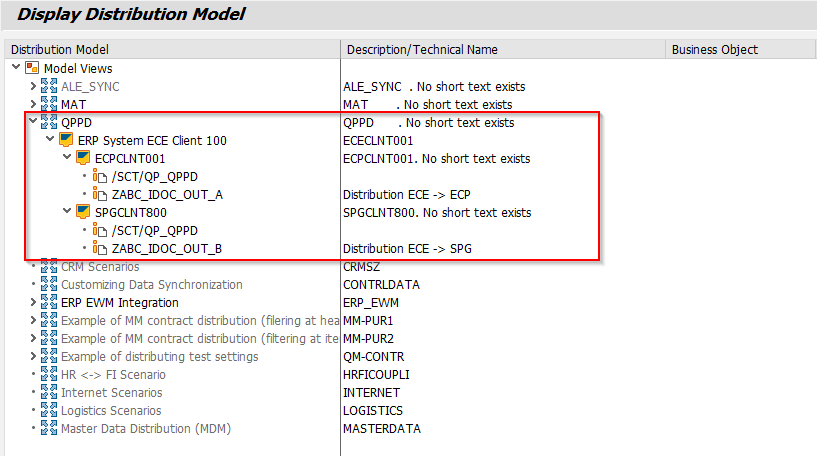Expand the ERP EWM Integration node
The image size is (817, 456).
33,302
